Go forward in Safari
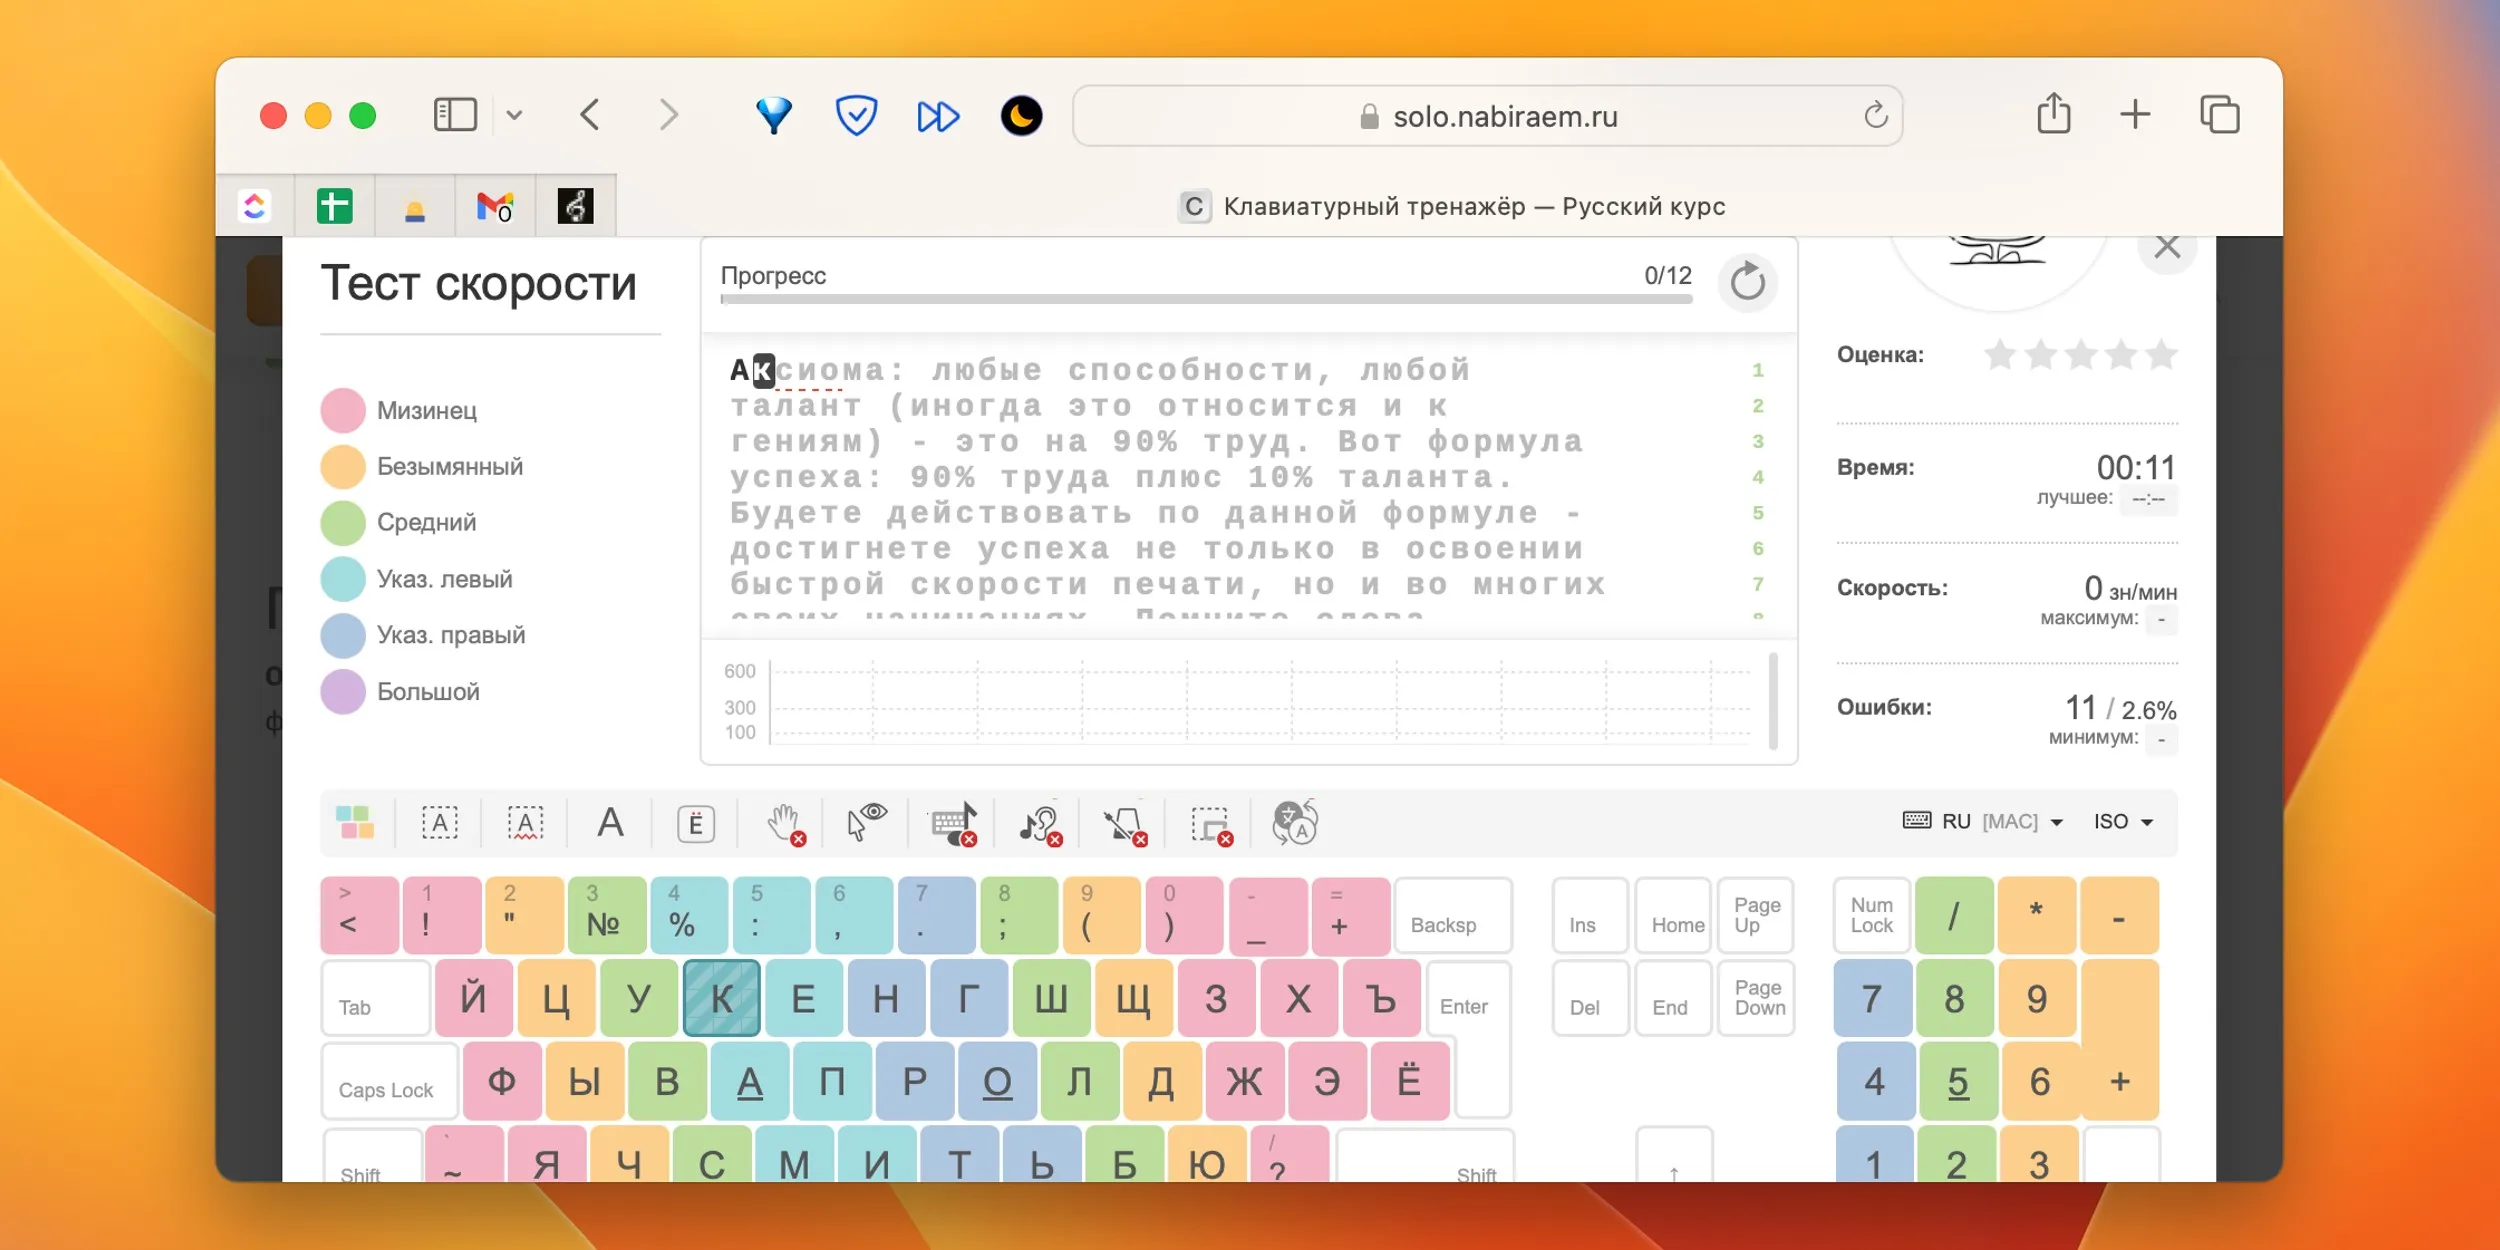Viewport: 2500px width, 1250px height. (669, 115)
